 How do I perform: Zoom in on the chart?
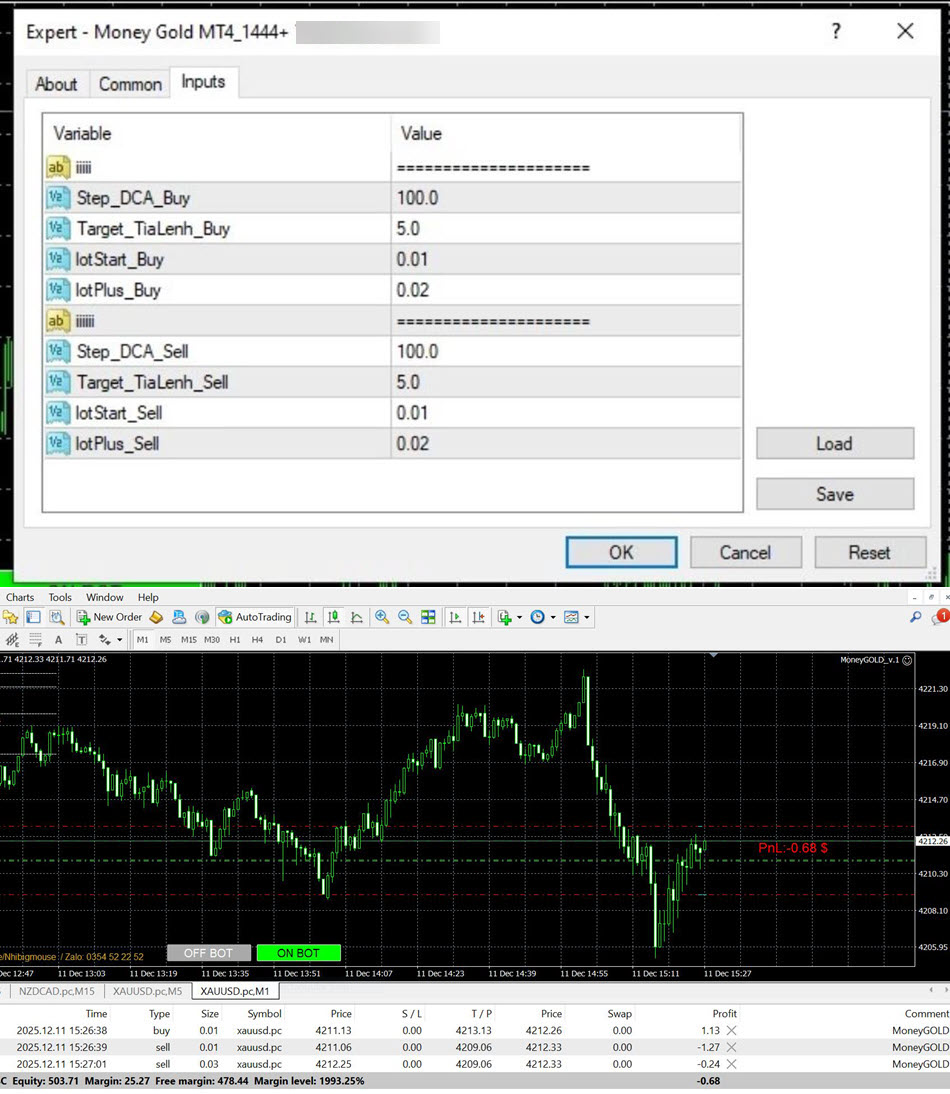[x=382, y=617]
